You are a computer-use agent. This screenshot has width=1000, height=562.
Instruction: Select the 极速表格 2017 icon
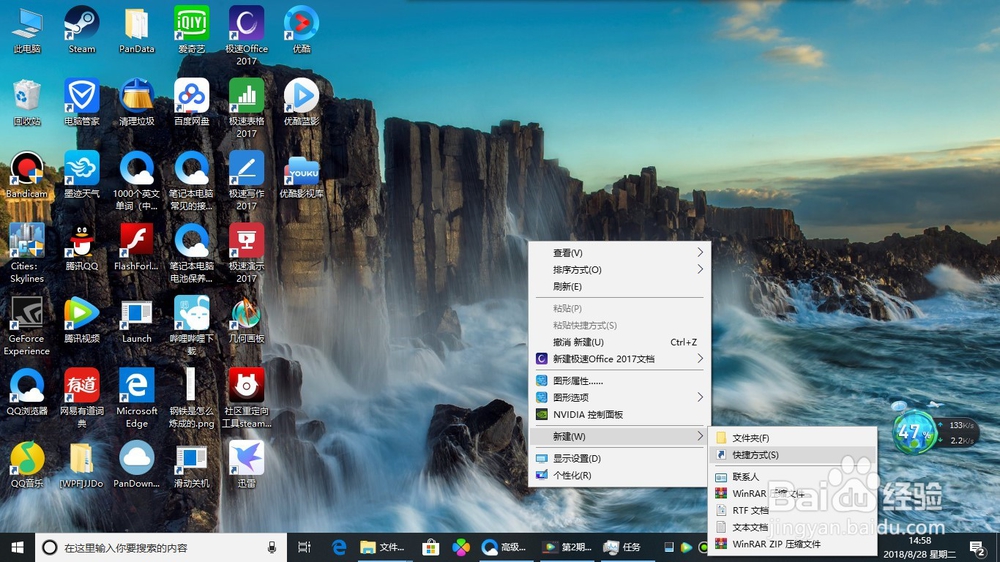pyautogui.click(x=246, y=108)
